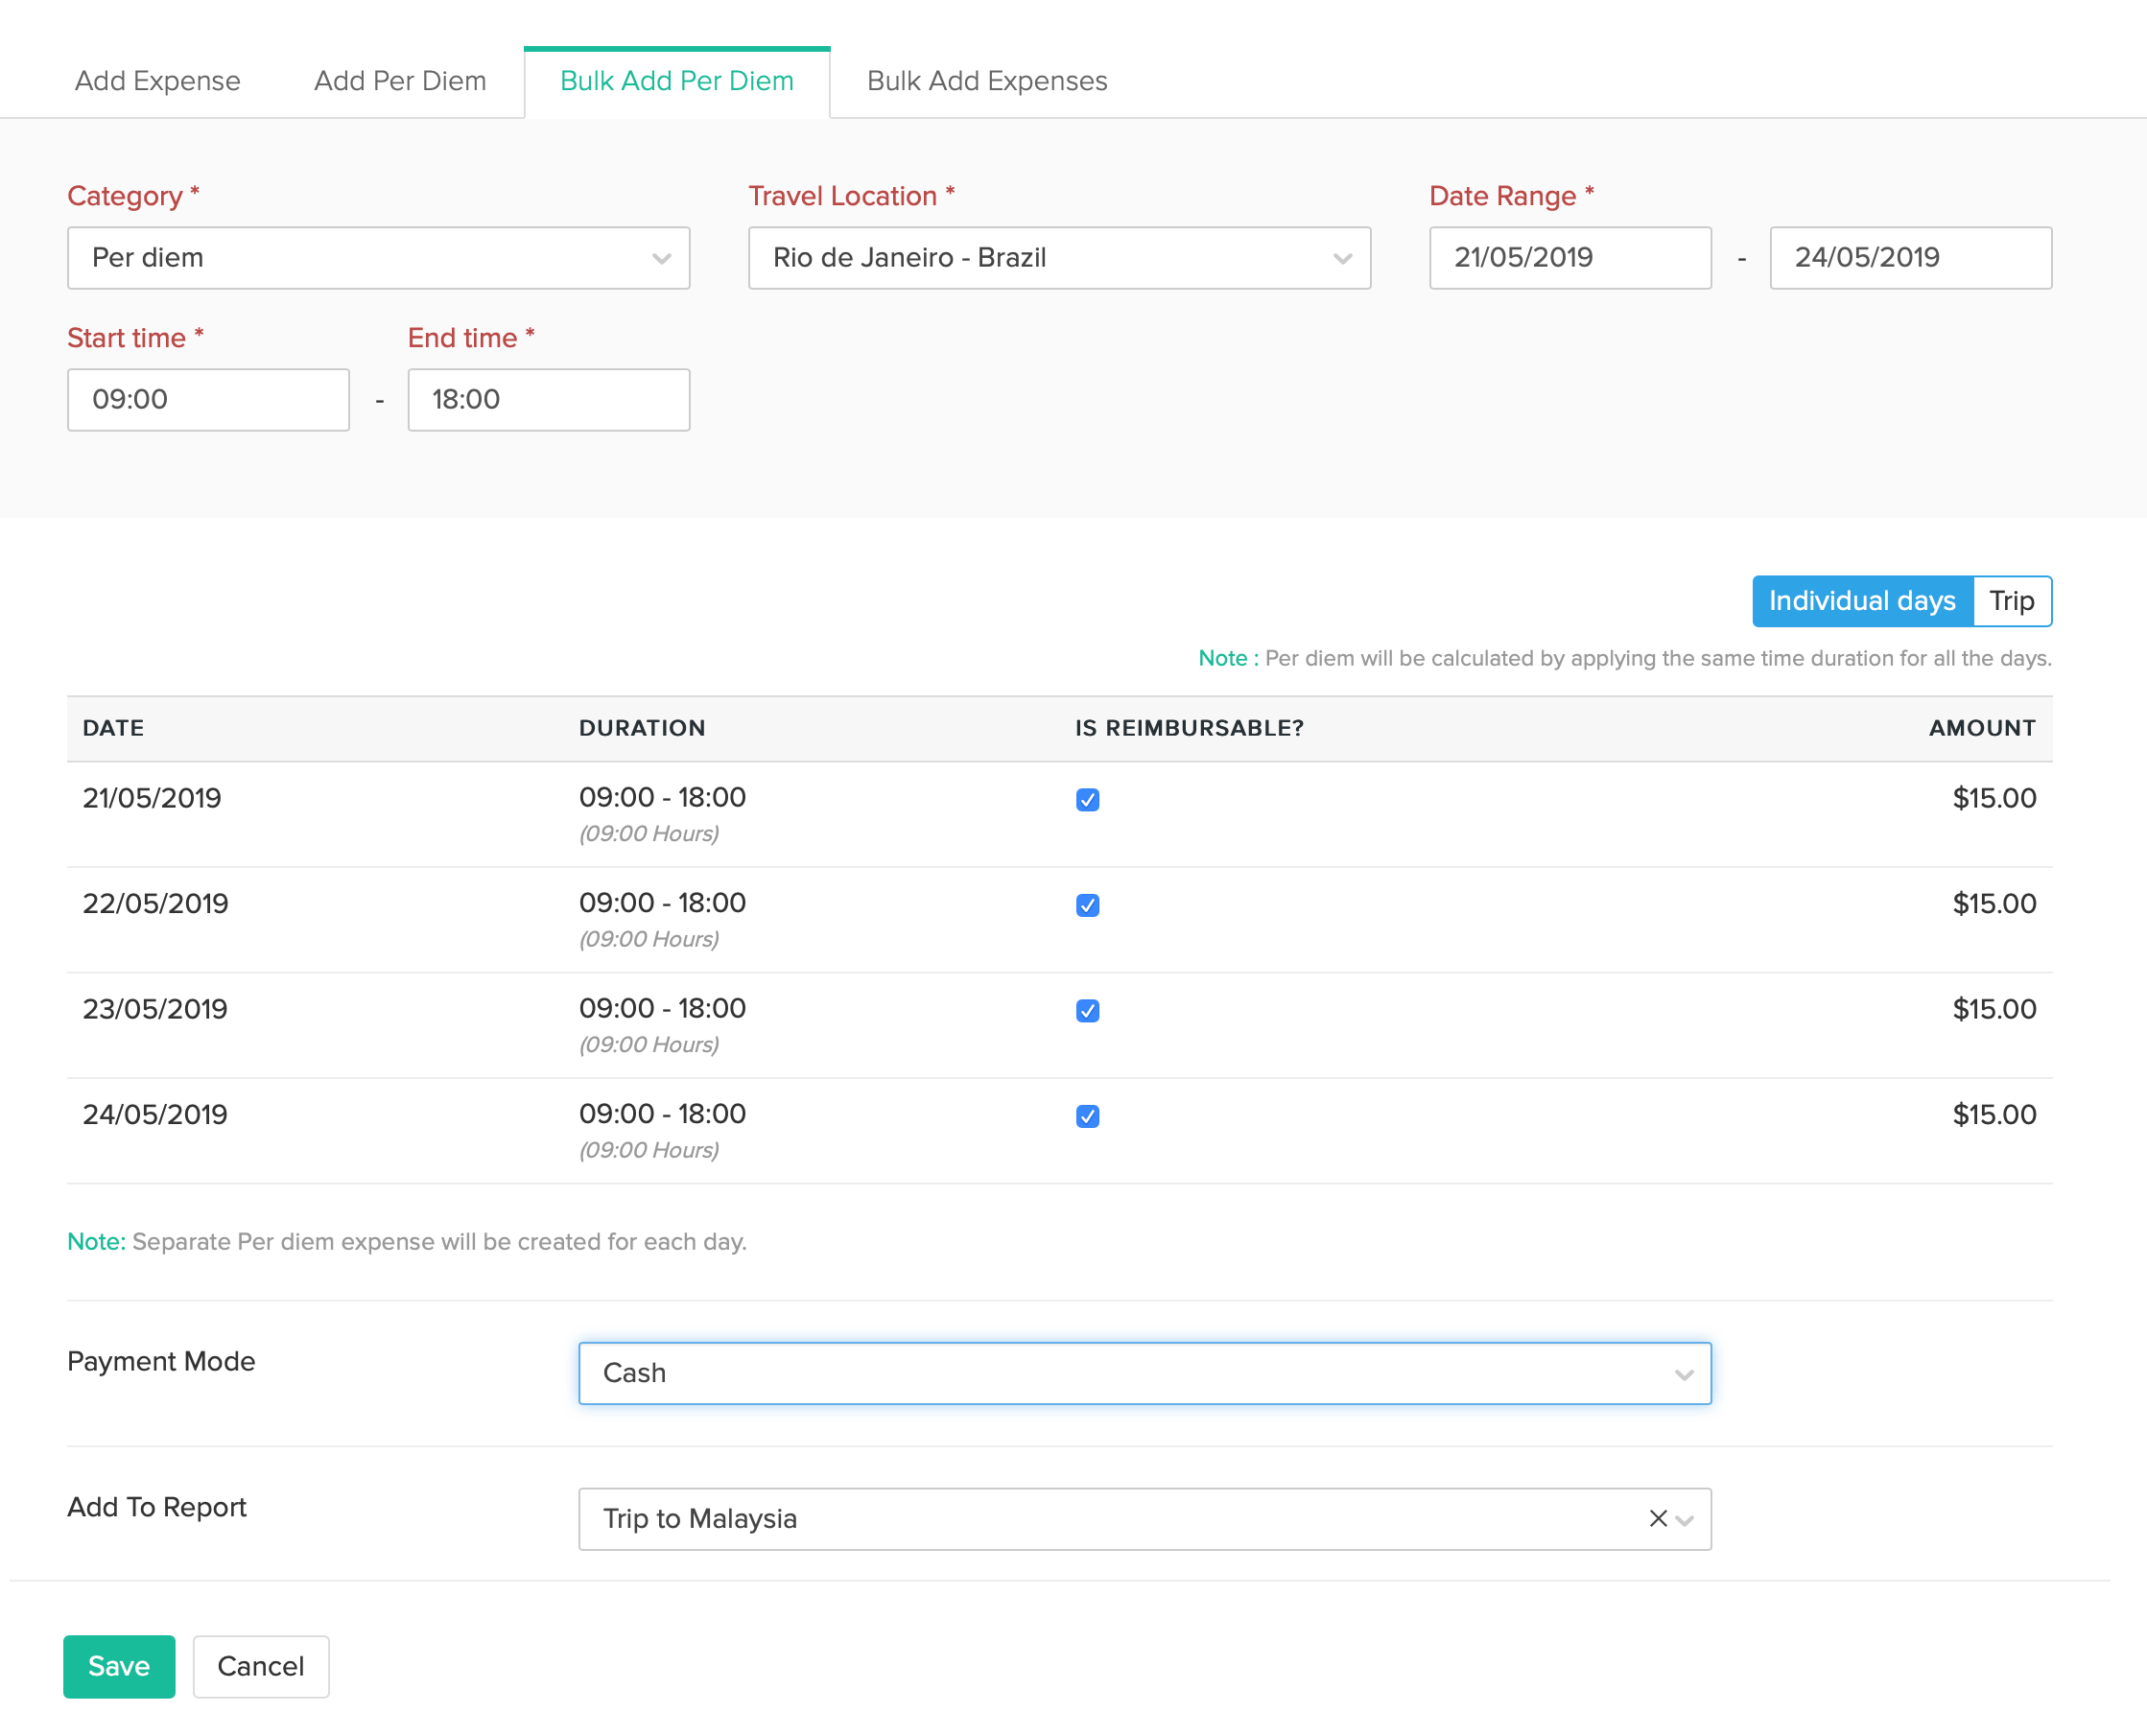Click the Save button
The image size is (2147, 1736).
pyautogui.click(x=119, y=1666)
